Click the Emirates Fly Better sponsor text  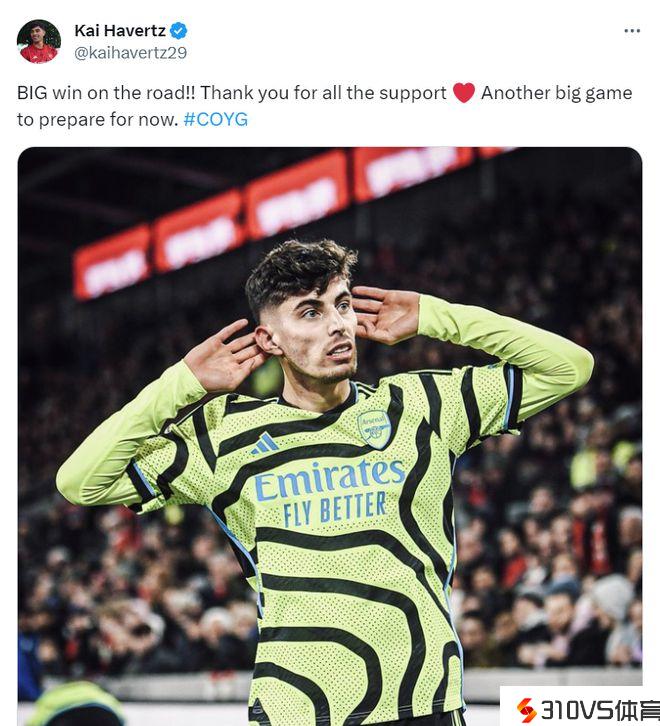tap(330, 494)
